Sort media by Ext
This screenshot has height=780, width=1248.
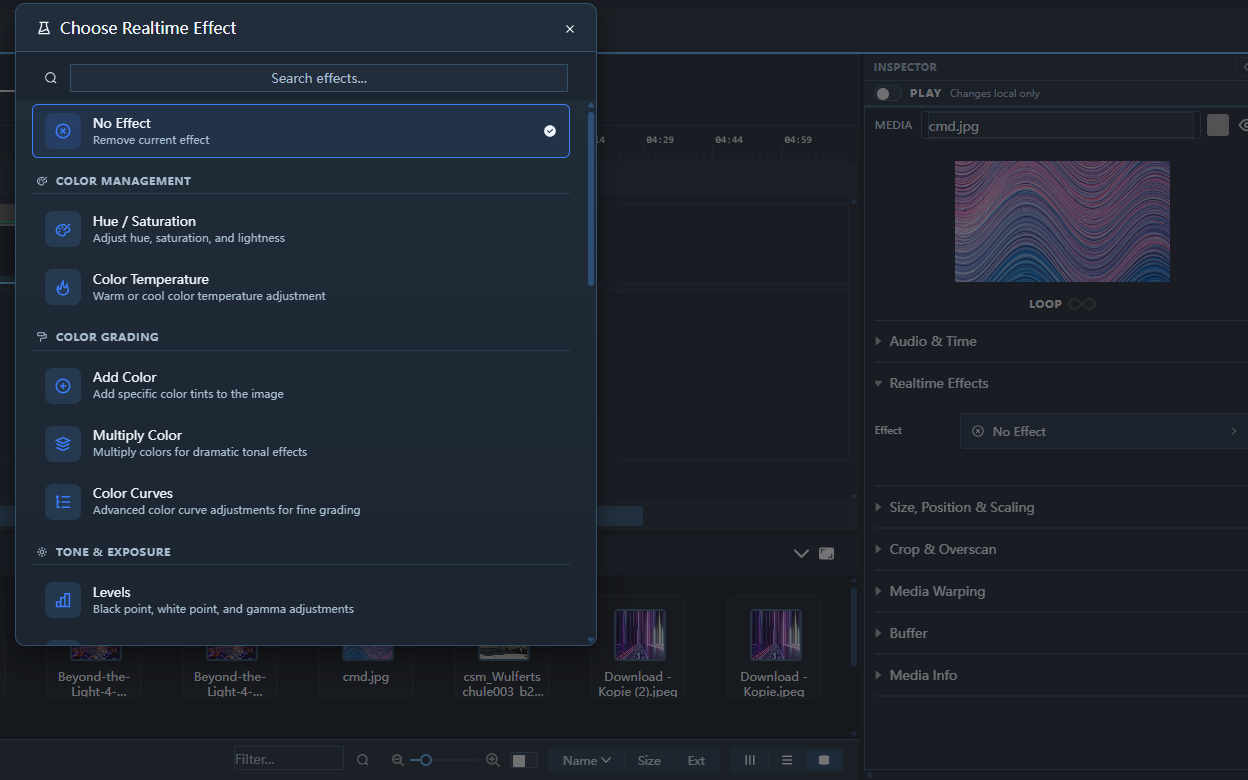tap(696, 760)
